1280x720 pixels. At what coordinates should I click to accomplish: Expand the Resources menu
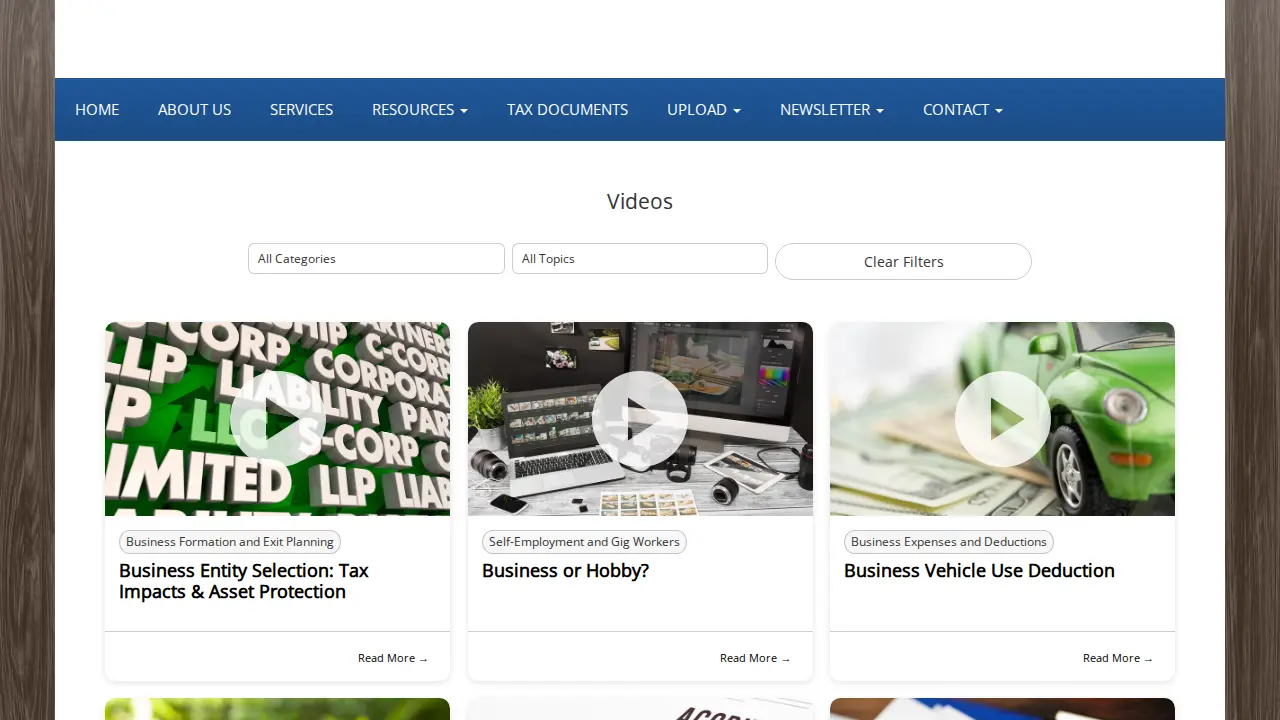click(420, 110)
